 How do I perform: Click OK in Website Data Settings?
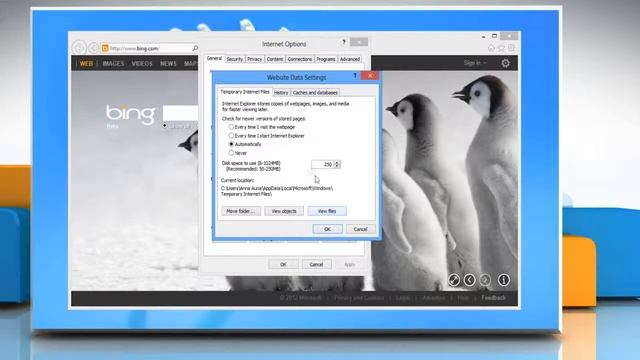[327, 229]
